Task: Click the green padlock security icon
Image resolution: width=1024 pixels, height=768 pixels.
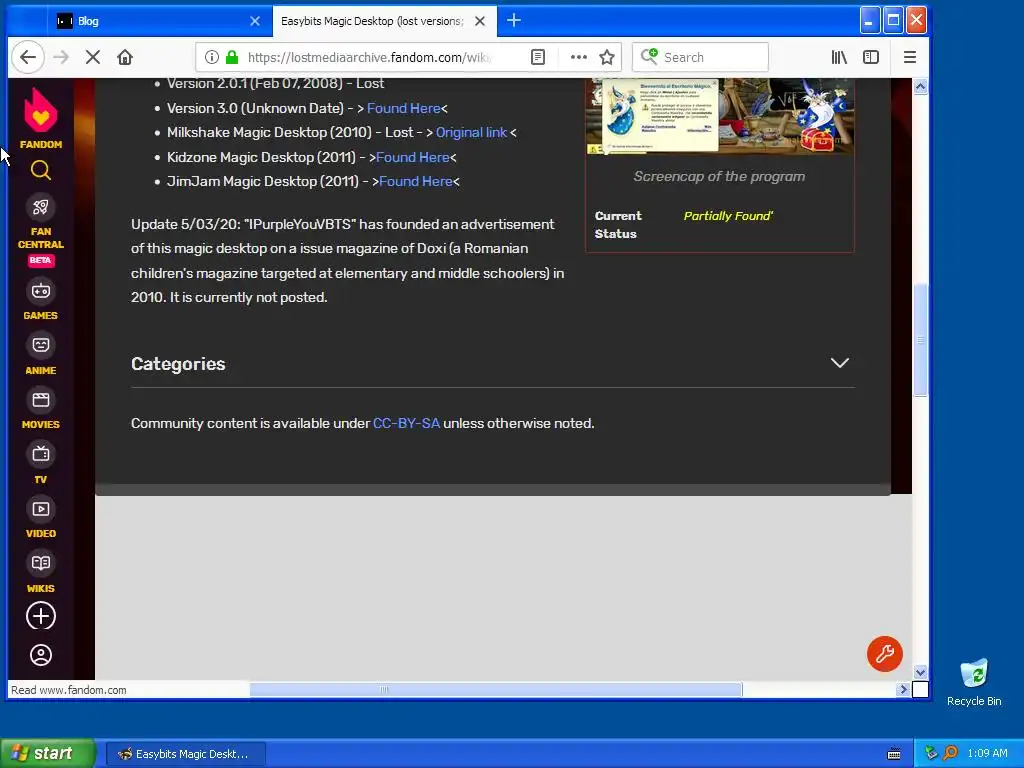Action: point(232,57)
